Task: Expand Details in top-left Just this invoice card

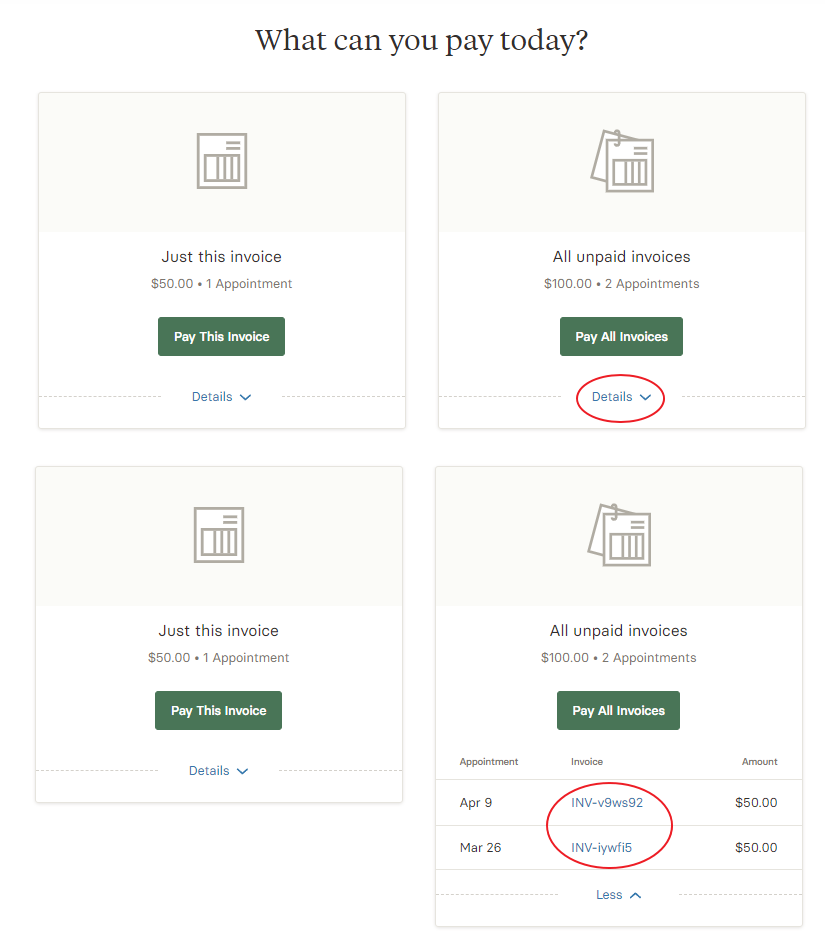Action: [221, 397]
